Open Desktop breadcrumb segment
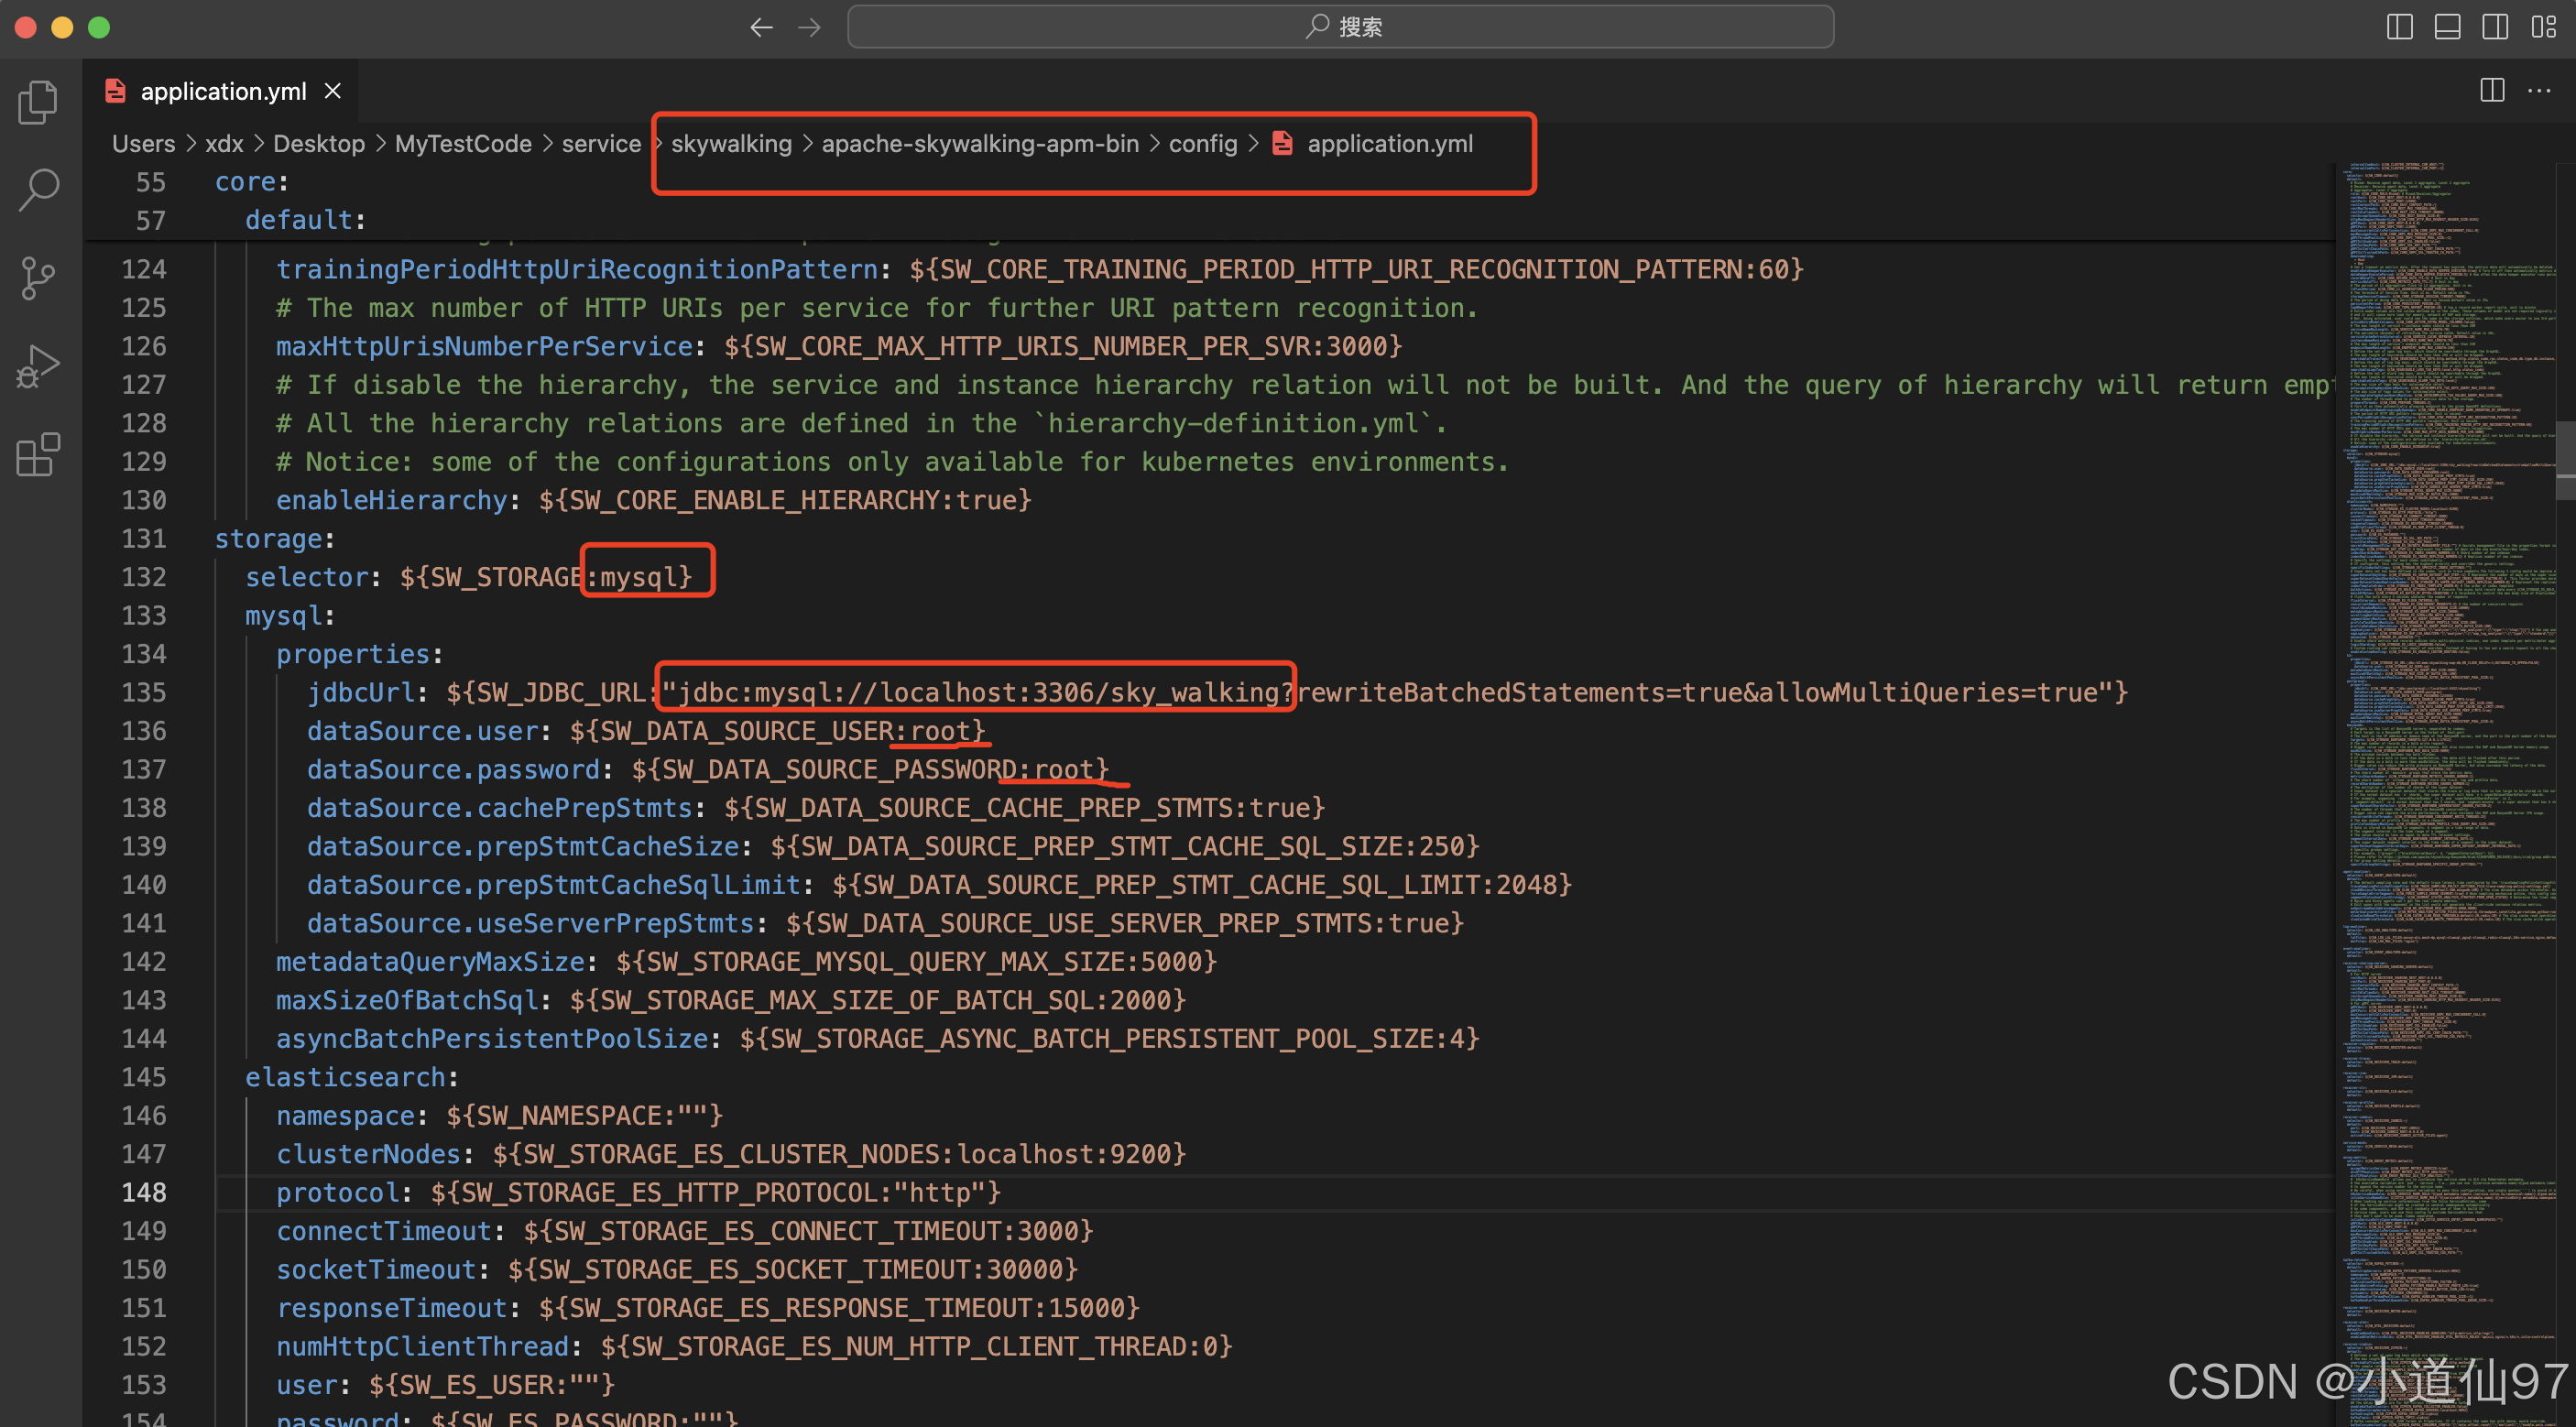This screenshot has width=2576, height=1427. [319, 144]
